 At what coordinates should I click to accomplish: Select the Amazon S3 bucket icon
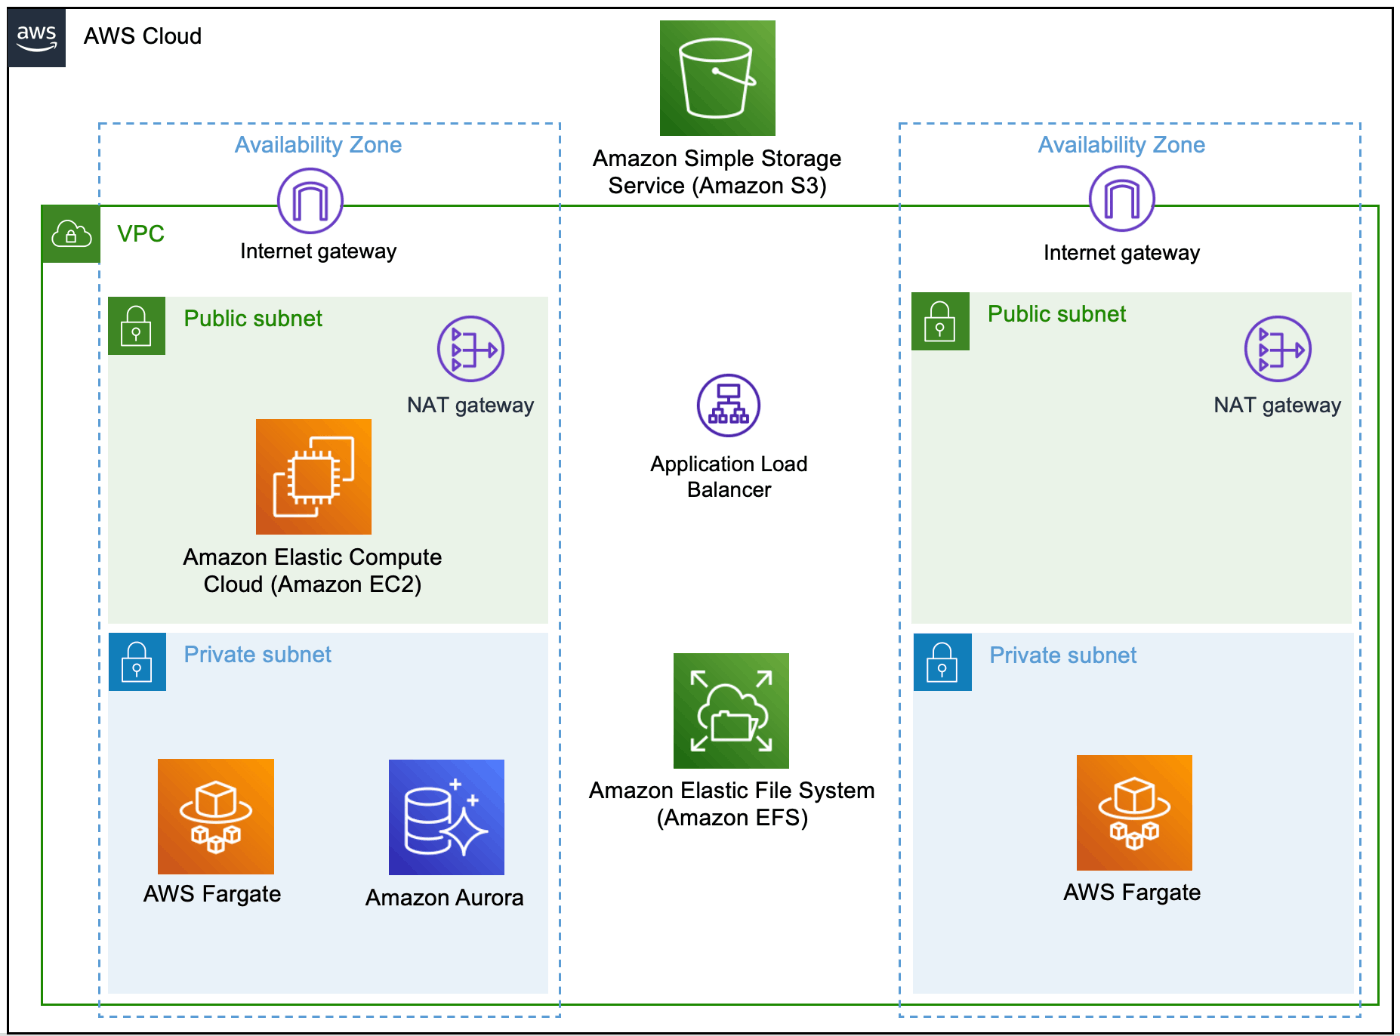(x=717, y=78)
